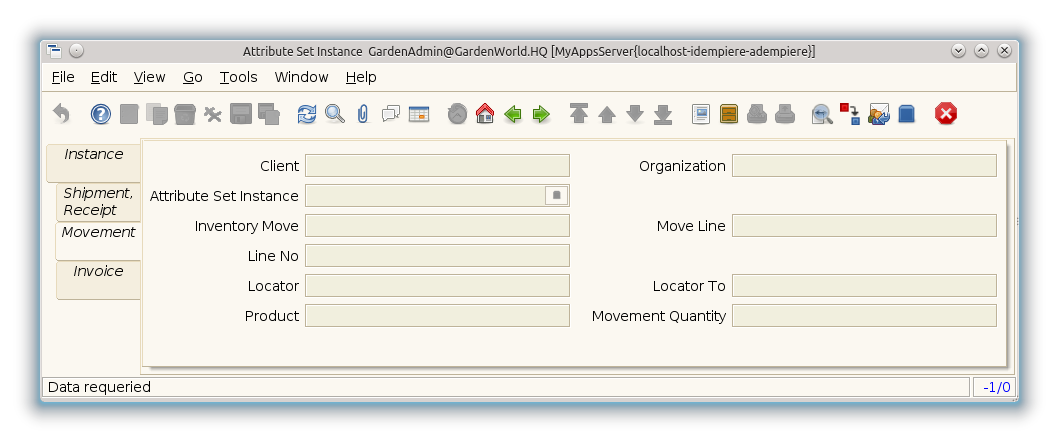Open Lookup Record magnifier icon

tap(334, 114)
